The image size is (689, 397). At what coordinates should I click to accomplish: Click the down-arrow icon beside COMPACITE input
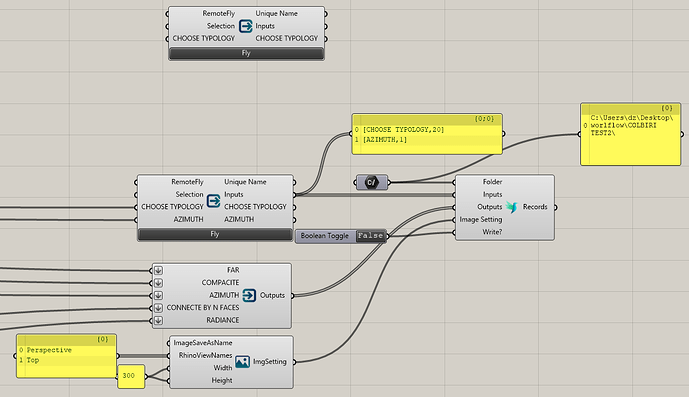click(158, 283)
